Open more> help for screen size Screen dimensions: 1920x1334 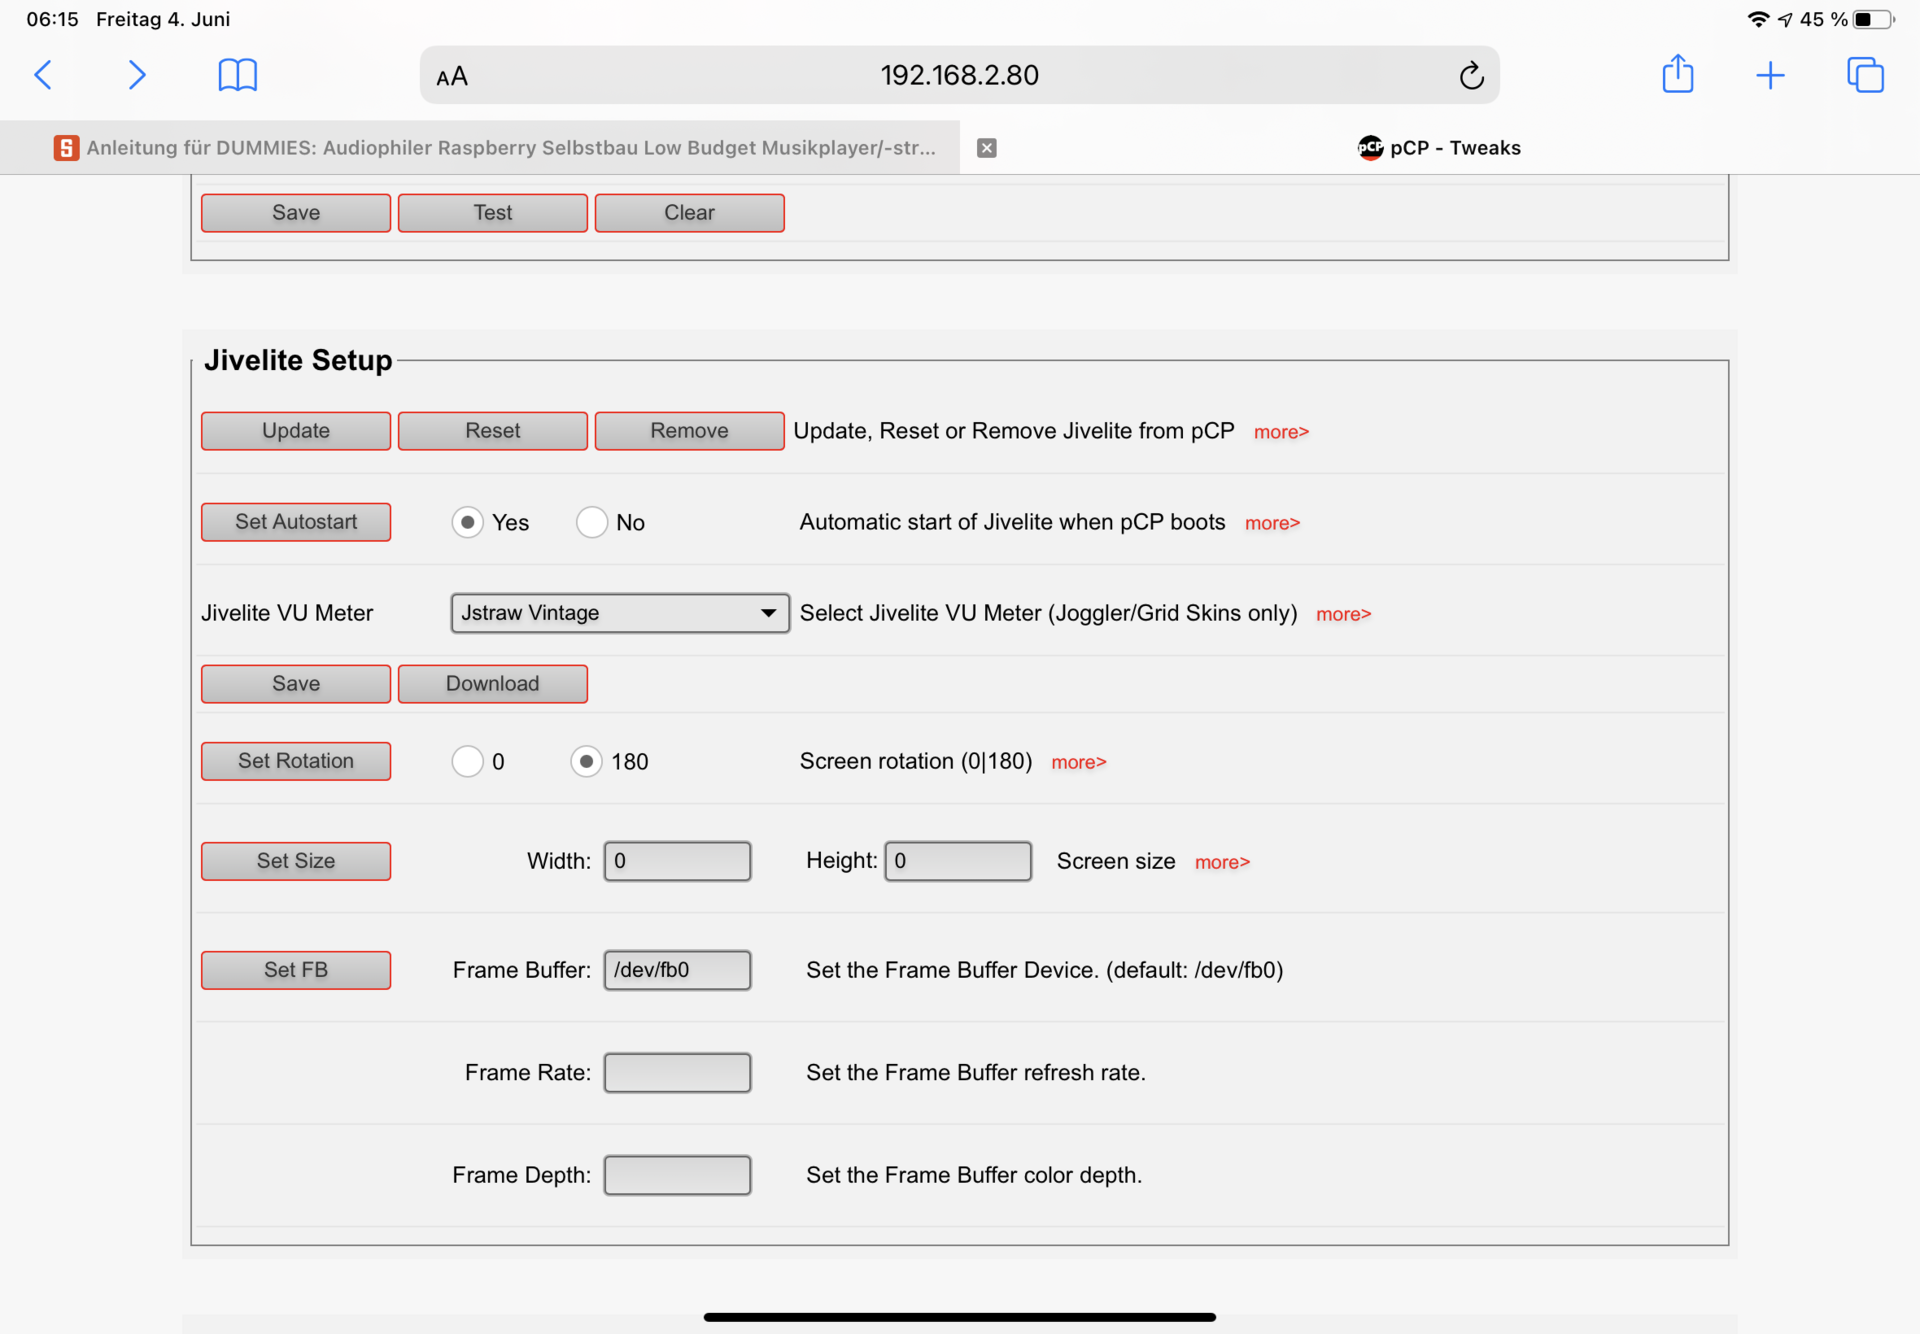click(x=1222, y=862)
